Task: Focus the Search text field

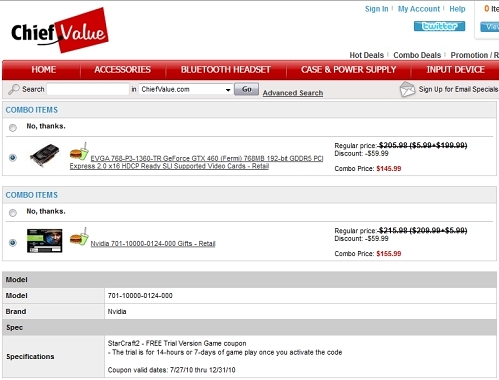Action: point(88,89)
